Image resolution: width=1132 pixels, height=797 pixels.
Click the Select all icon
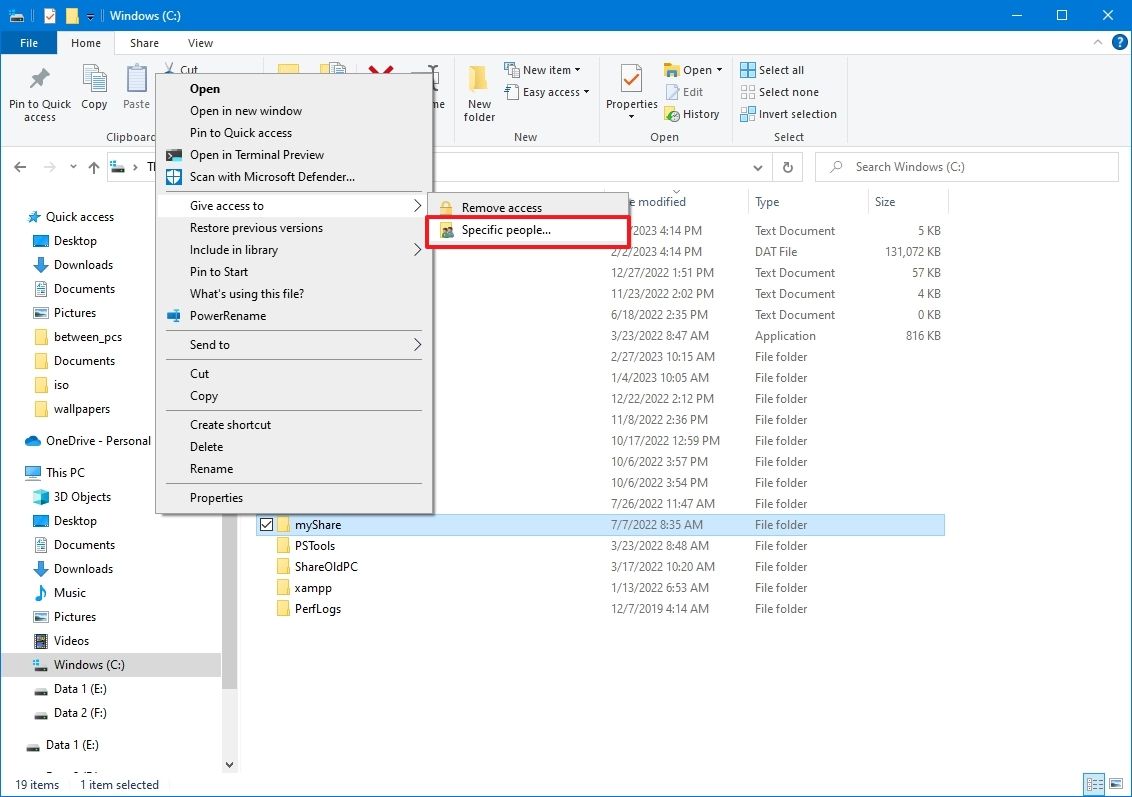tap(747, 69)
